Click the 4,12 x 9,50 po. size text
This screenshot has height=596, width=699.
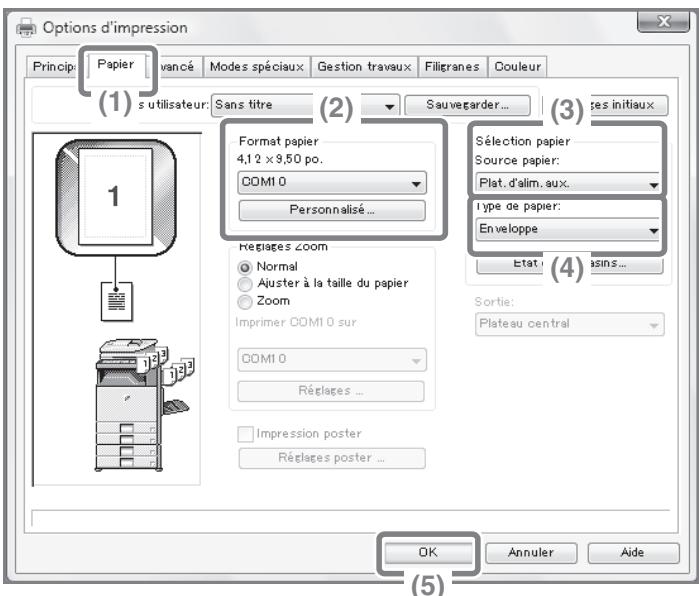(x=280, y=159)
